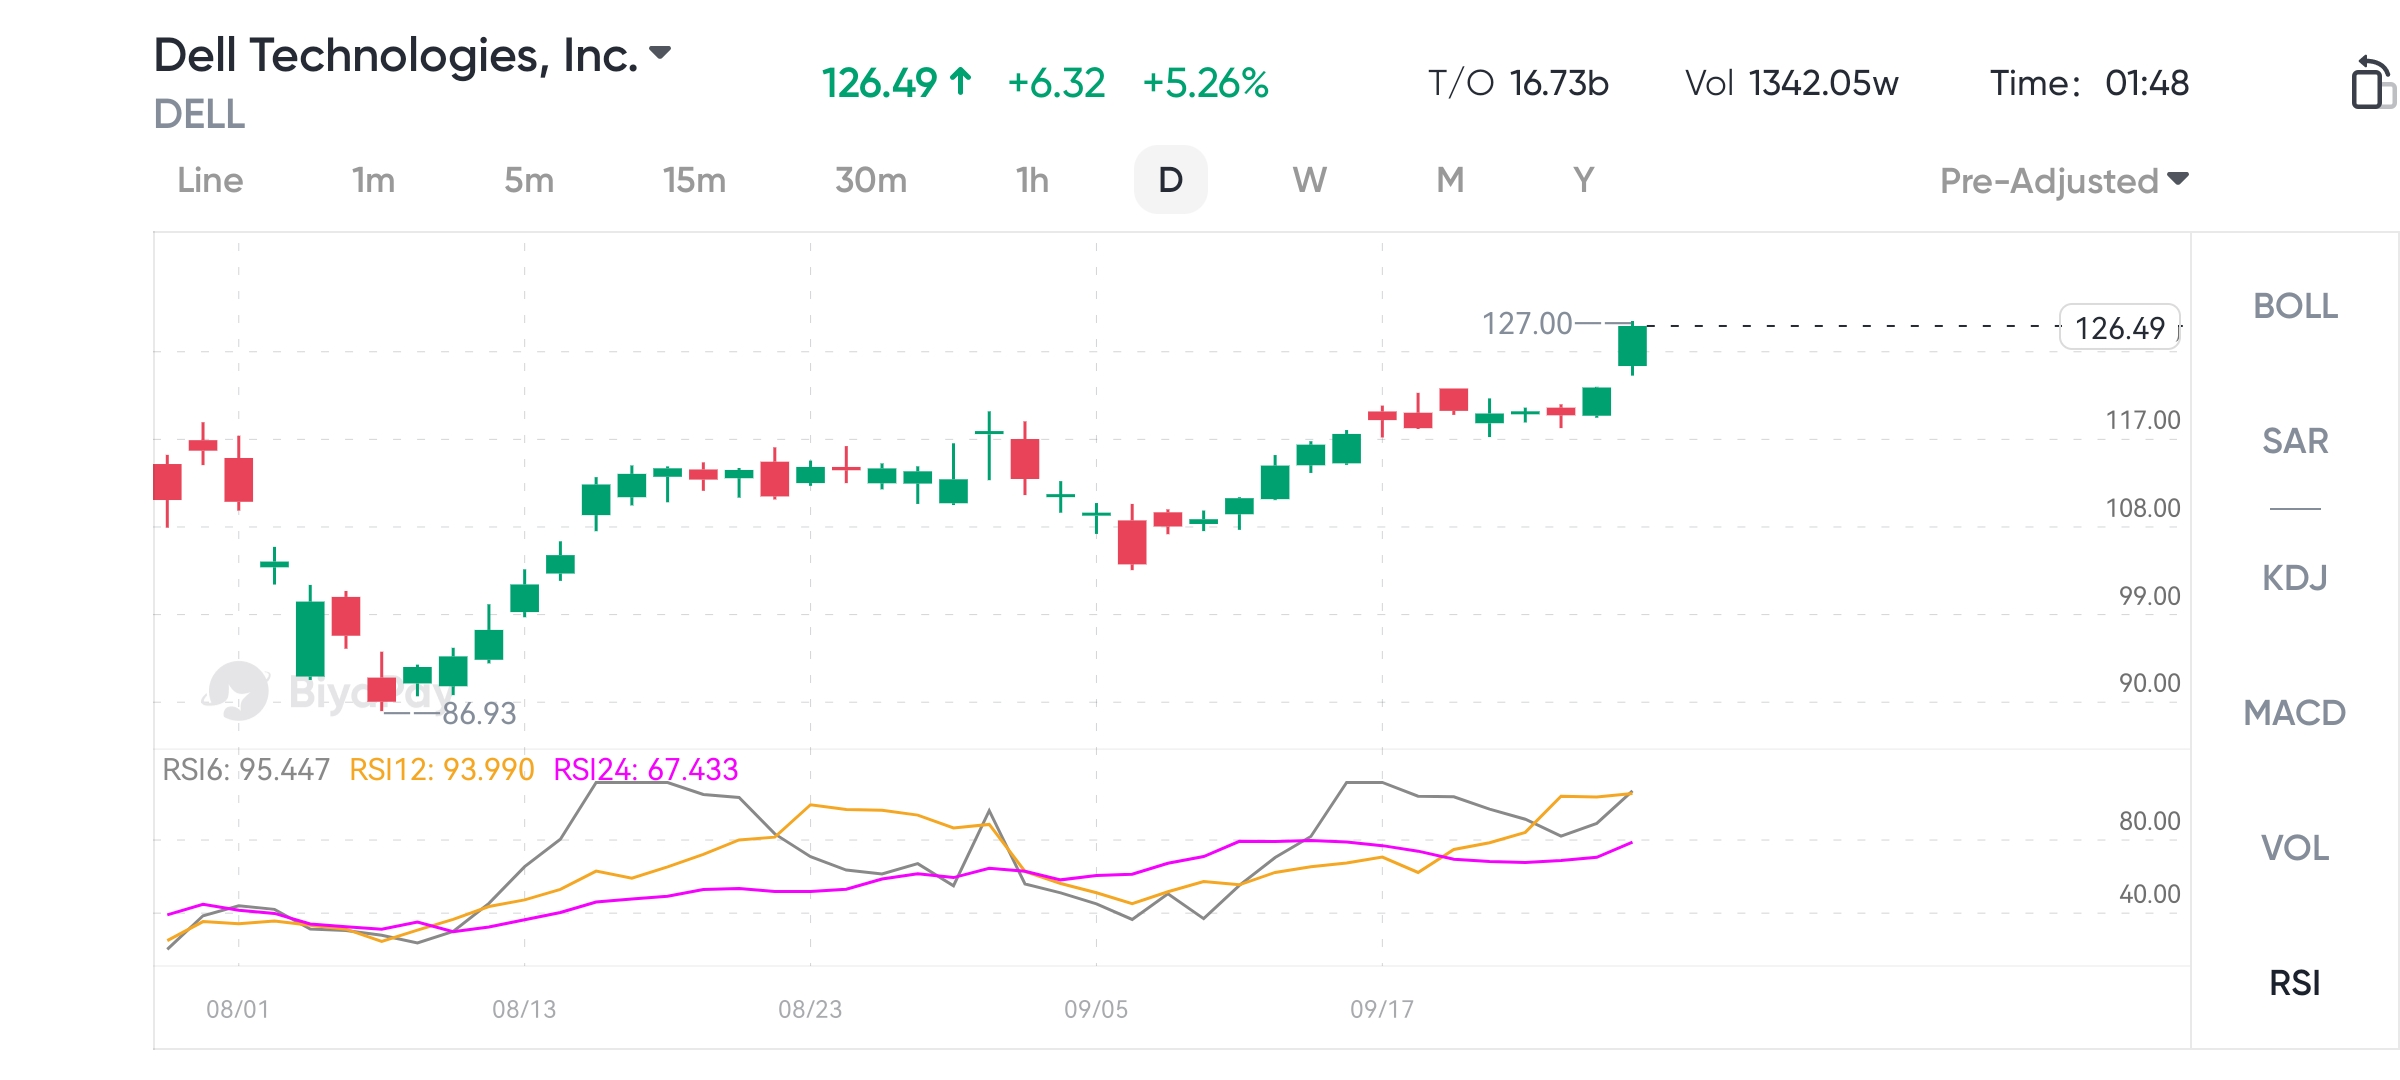Click the 90.00 price axis label
Screen dimensions: 2400x1080
[2149, 683]
